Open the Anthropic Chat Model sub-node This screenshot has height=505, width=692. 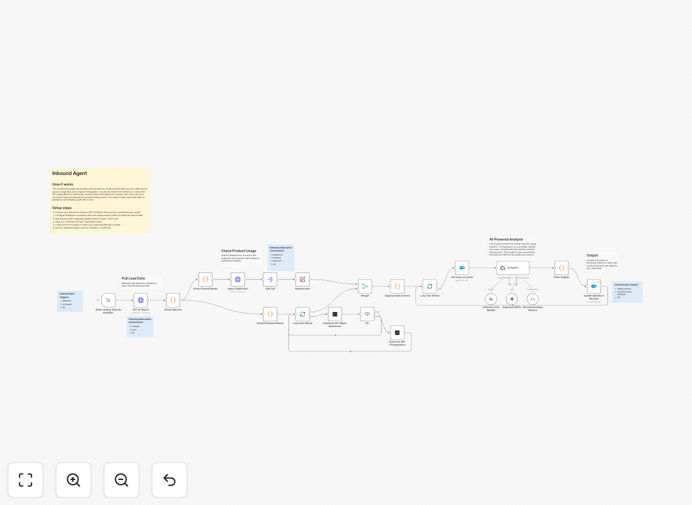point(491,299)
